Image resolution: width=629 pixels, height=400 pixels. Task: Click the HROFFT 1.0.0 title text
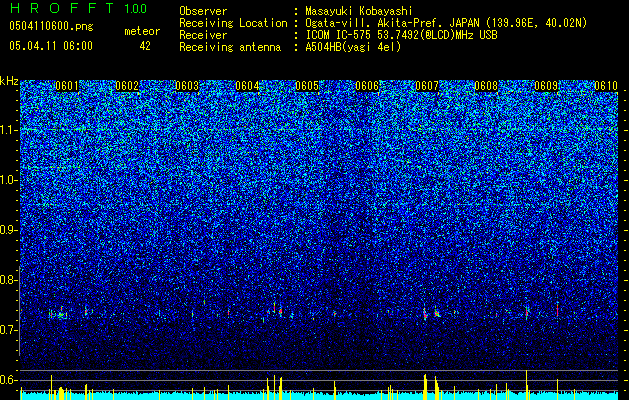click(78, 8)
